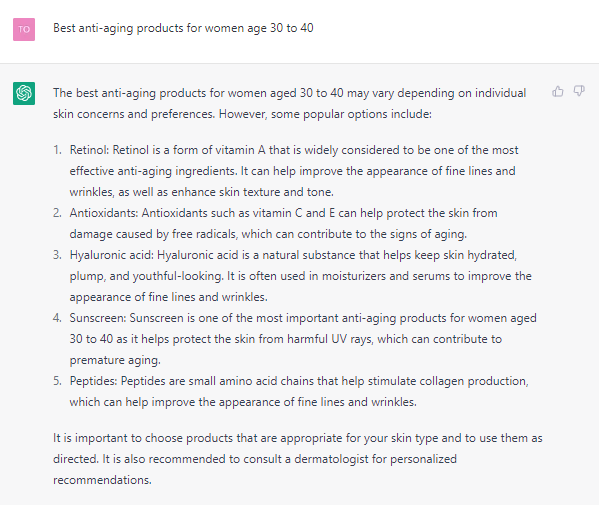
Task: Click the closing paragraph about consulting a dermatologist
Action: click(x=298, y=459)
